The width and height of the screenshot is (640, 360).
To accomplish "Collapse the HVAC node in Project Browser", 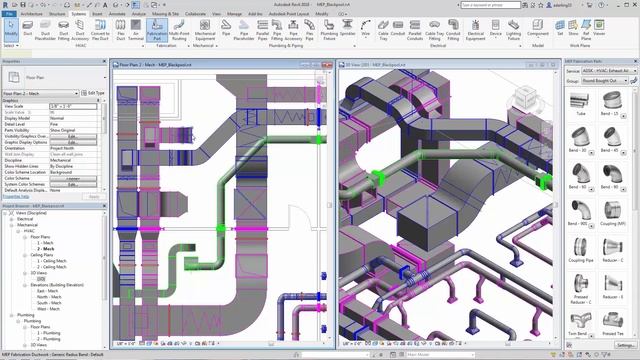I will pyautogui.click(x=18, y=231).
